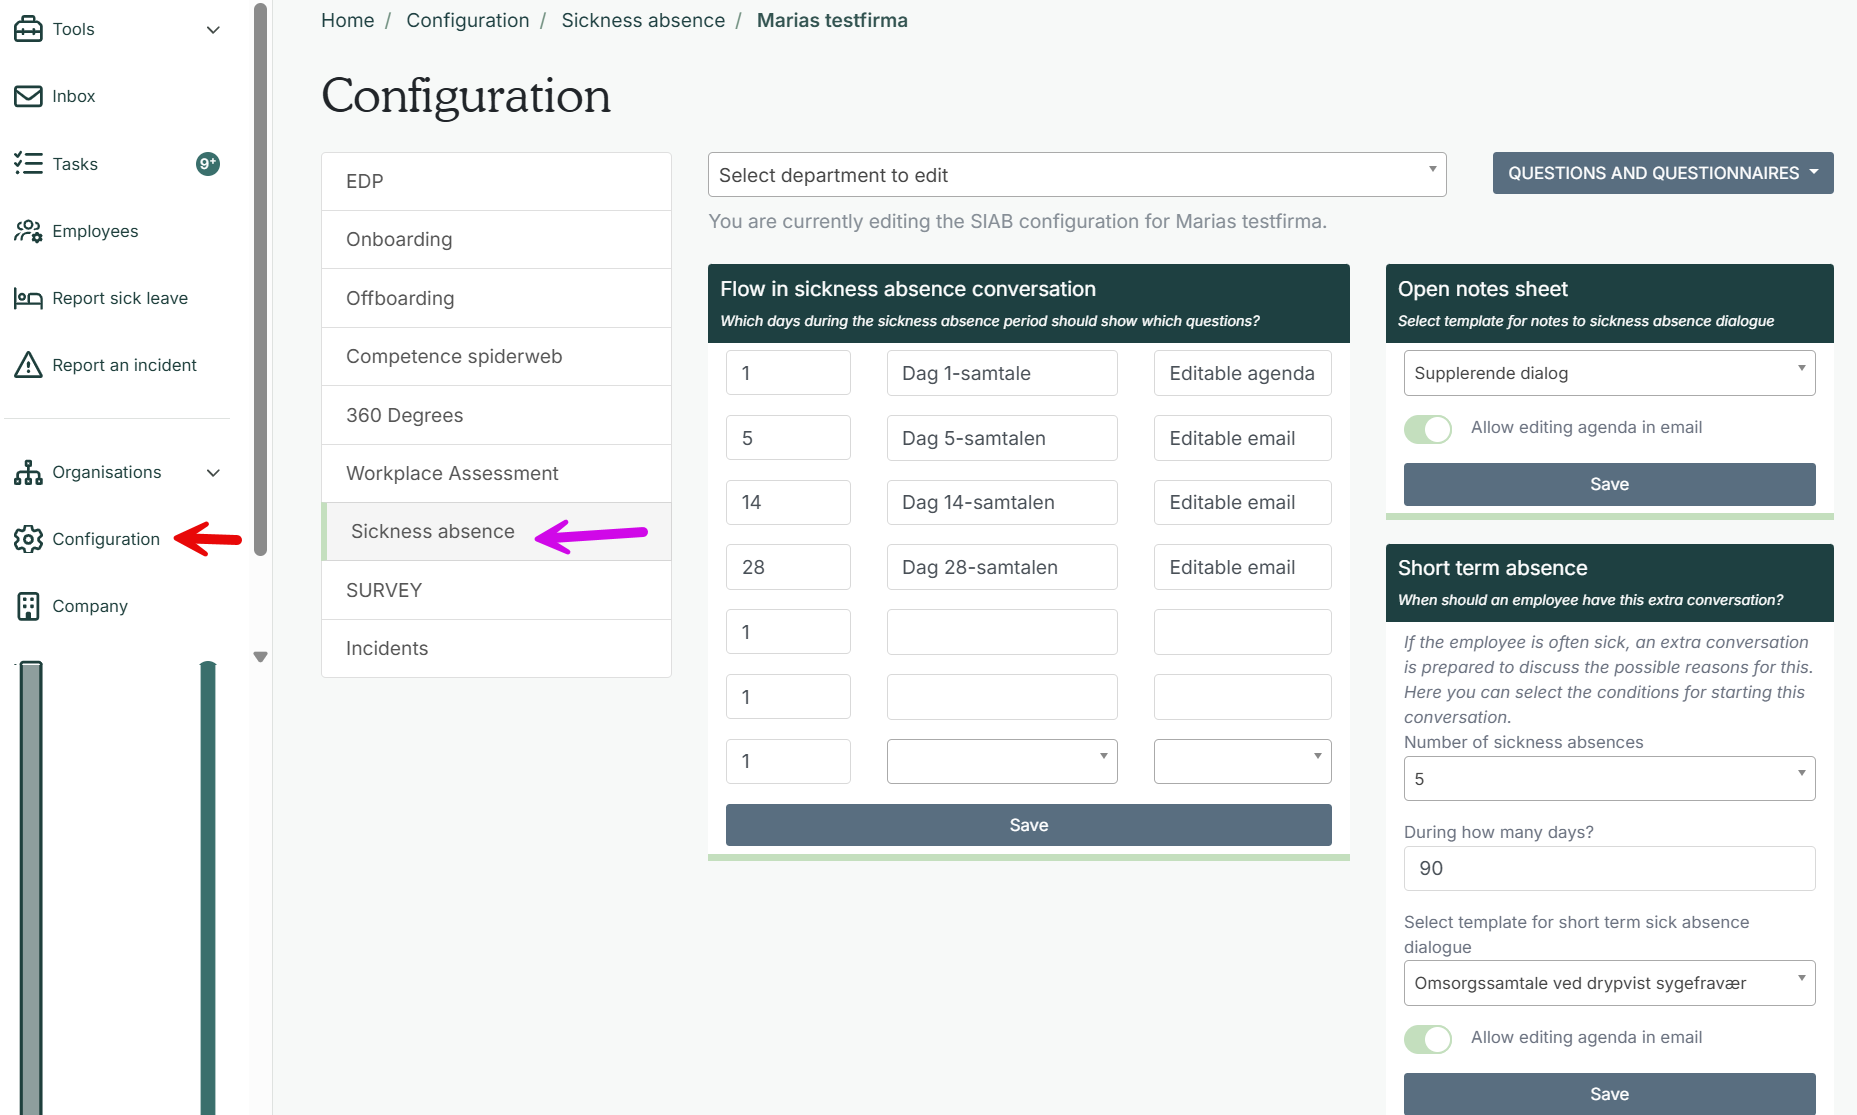Save the sickness absence conversation flow
This screenshot has height=1115, width=1857.
click(1028, 825)
